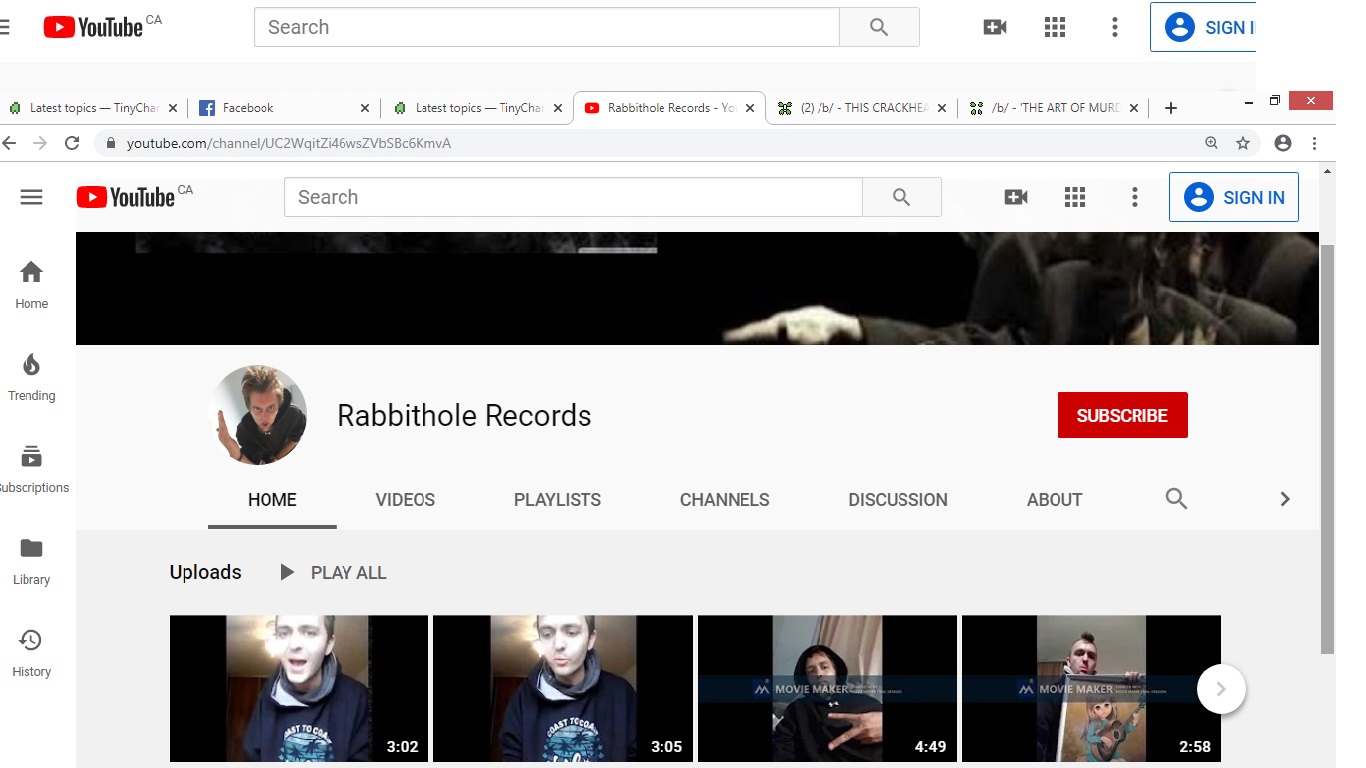Open watch History in sidebar
Viewport: 1366px width, 768px height.
(x=31, y=653)
